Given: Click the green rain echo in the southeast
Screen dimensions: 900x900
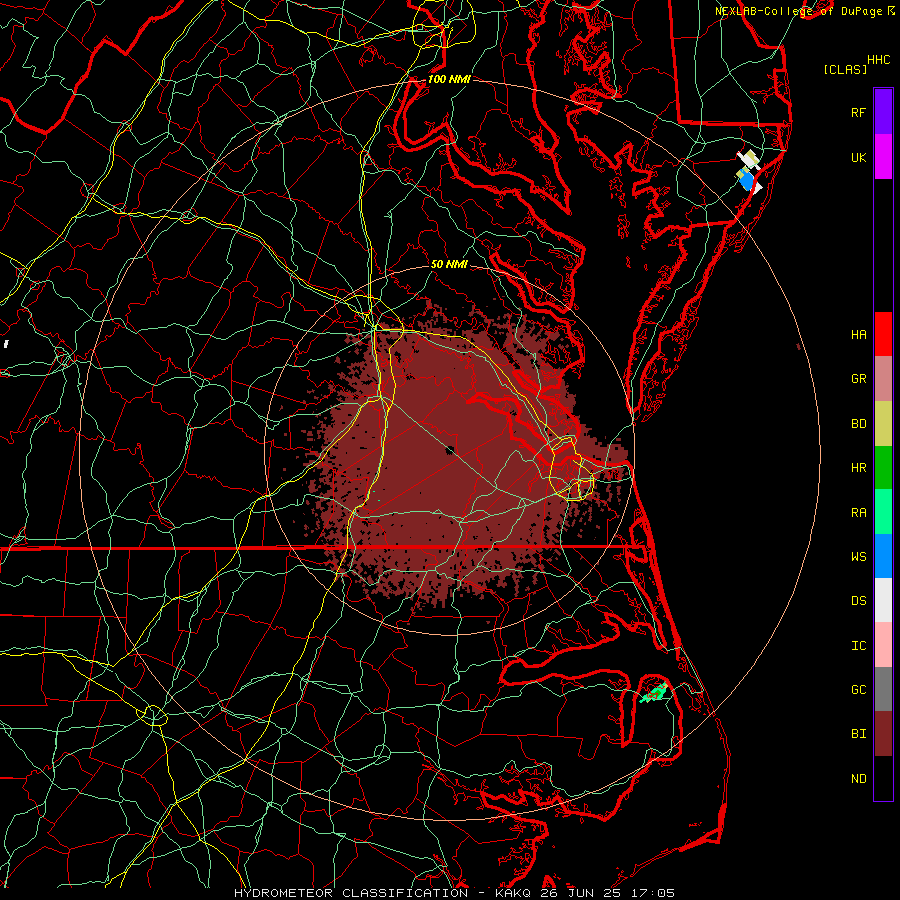Looking at the screenshot, I should [x=653, y=694].
